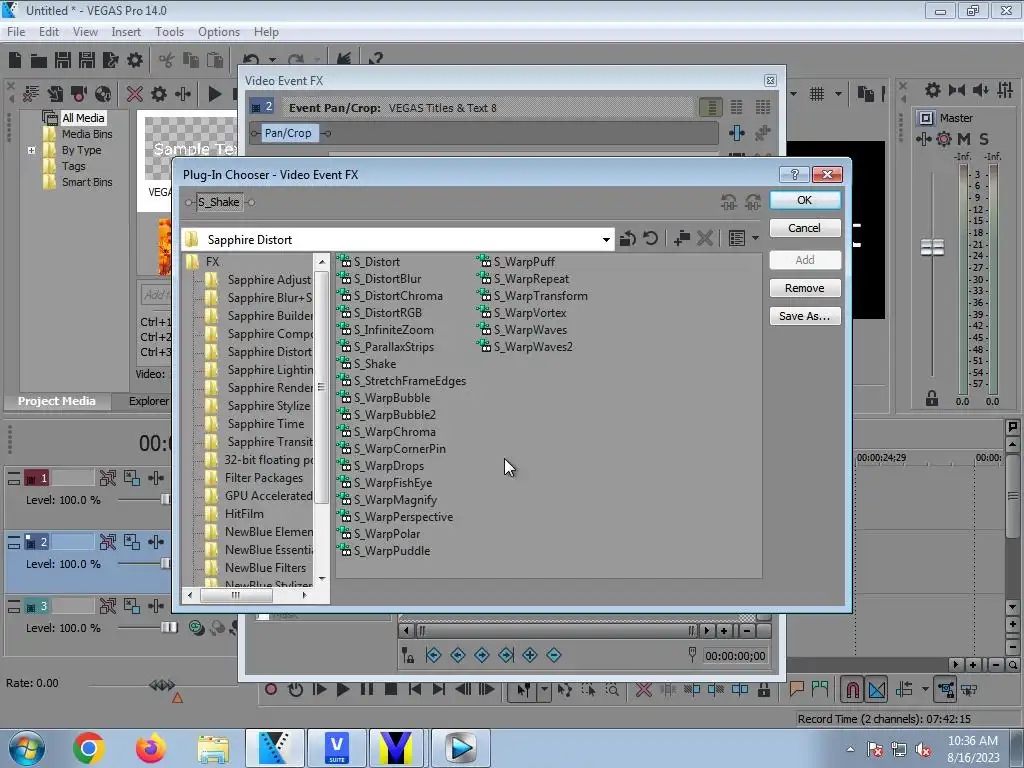1024x768 pixels.
Task: Toggle the Sync cursor icon in Pan/Crop timeline
Action: [408, 655]
